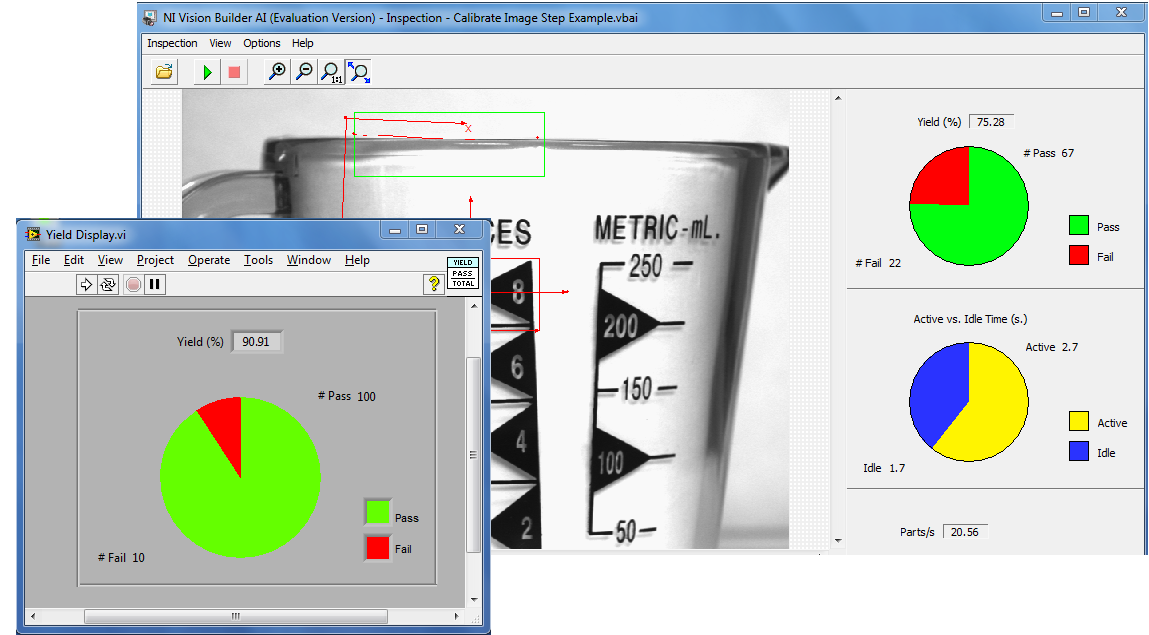Screen dimensions: 1149x635
Task: Click the green Pass swatch in Yield Display
Action: tap(377, 513)
